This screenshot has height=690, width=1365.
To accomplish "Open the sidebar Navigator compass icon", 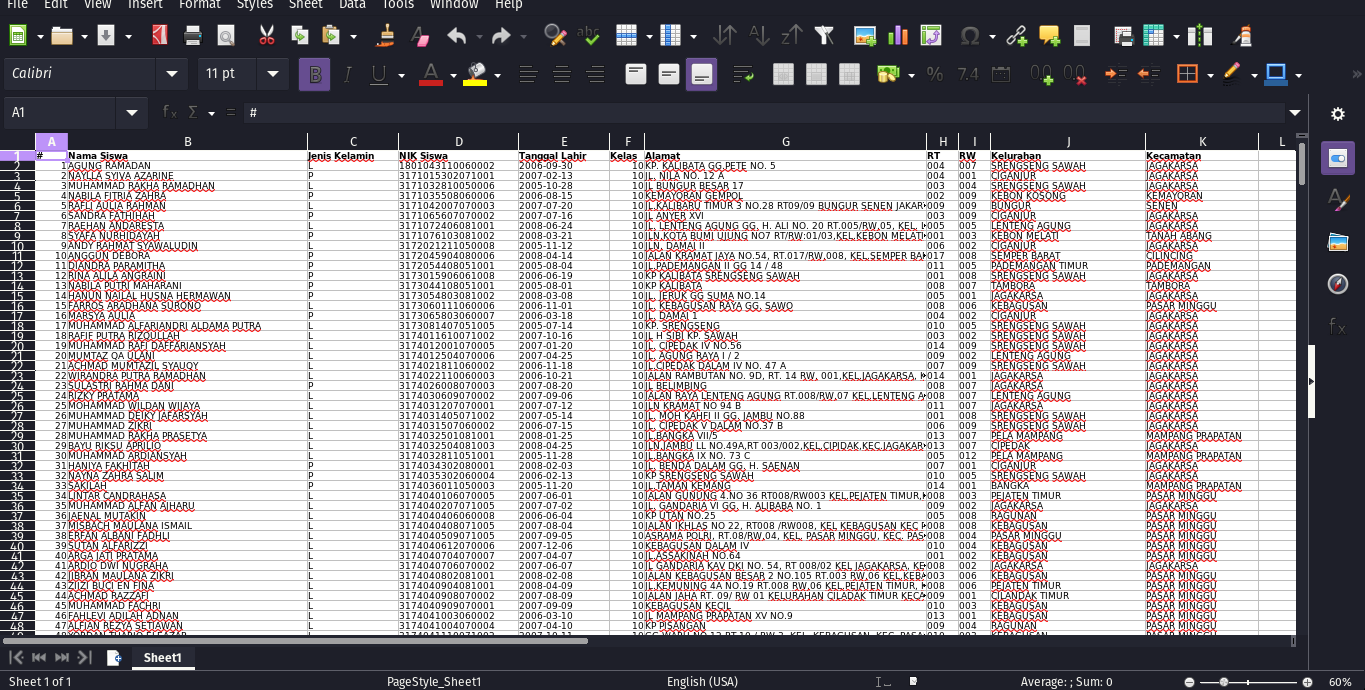I will (x=1338, y=284).
